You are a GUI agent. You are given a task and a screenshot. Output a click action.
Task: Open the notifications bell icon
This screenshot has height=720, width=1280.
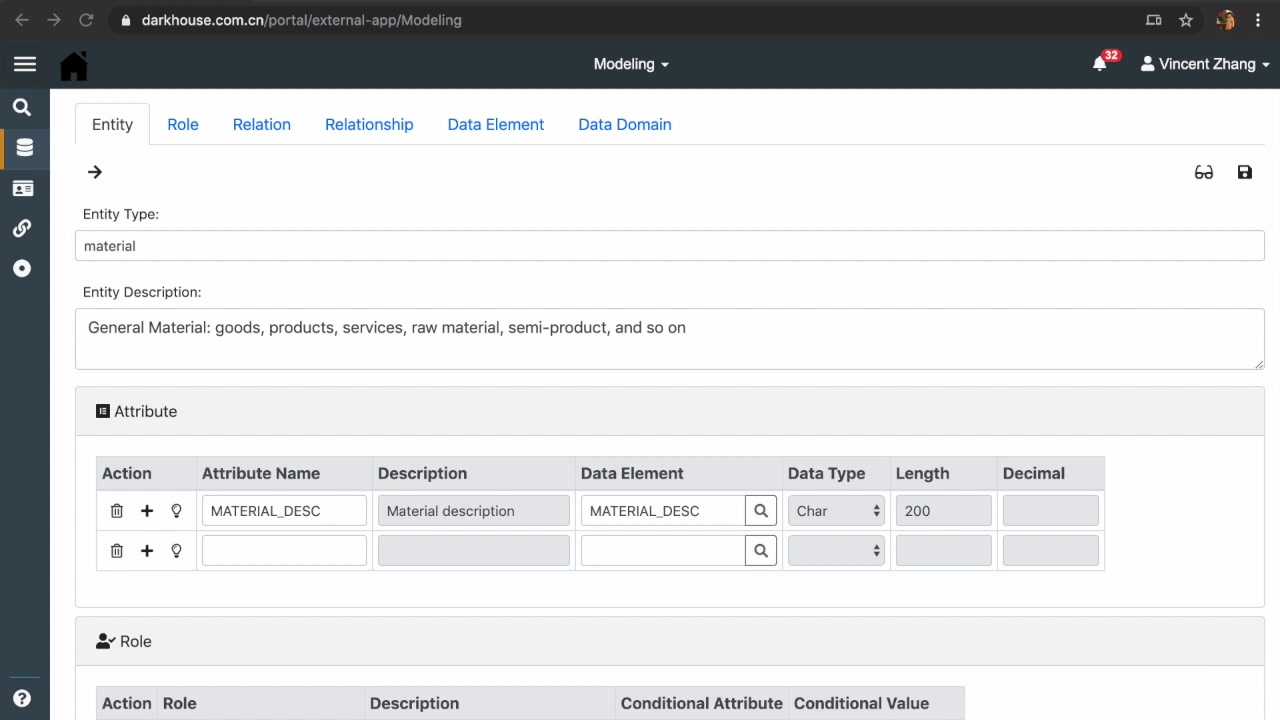pos(1100,64)
